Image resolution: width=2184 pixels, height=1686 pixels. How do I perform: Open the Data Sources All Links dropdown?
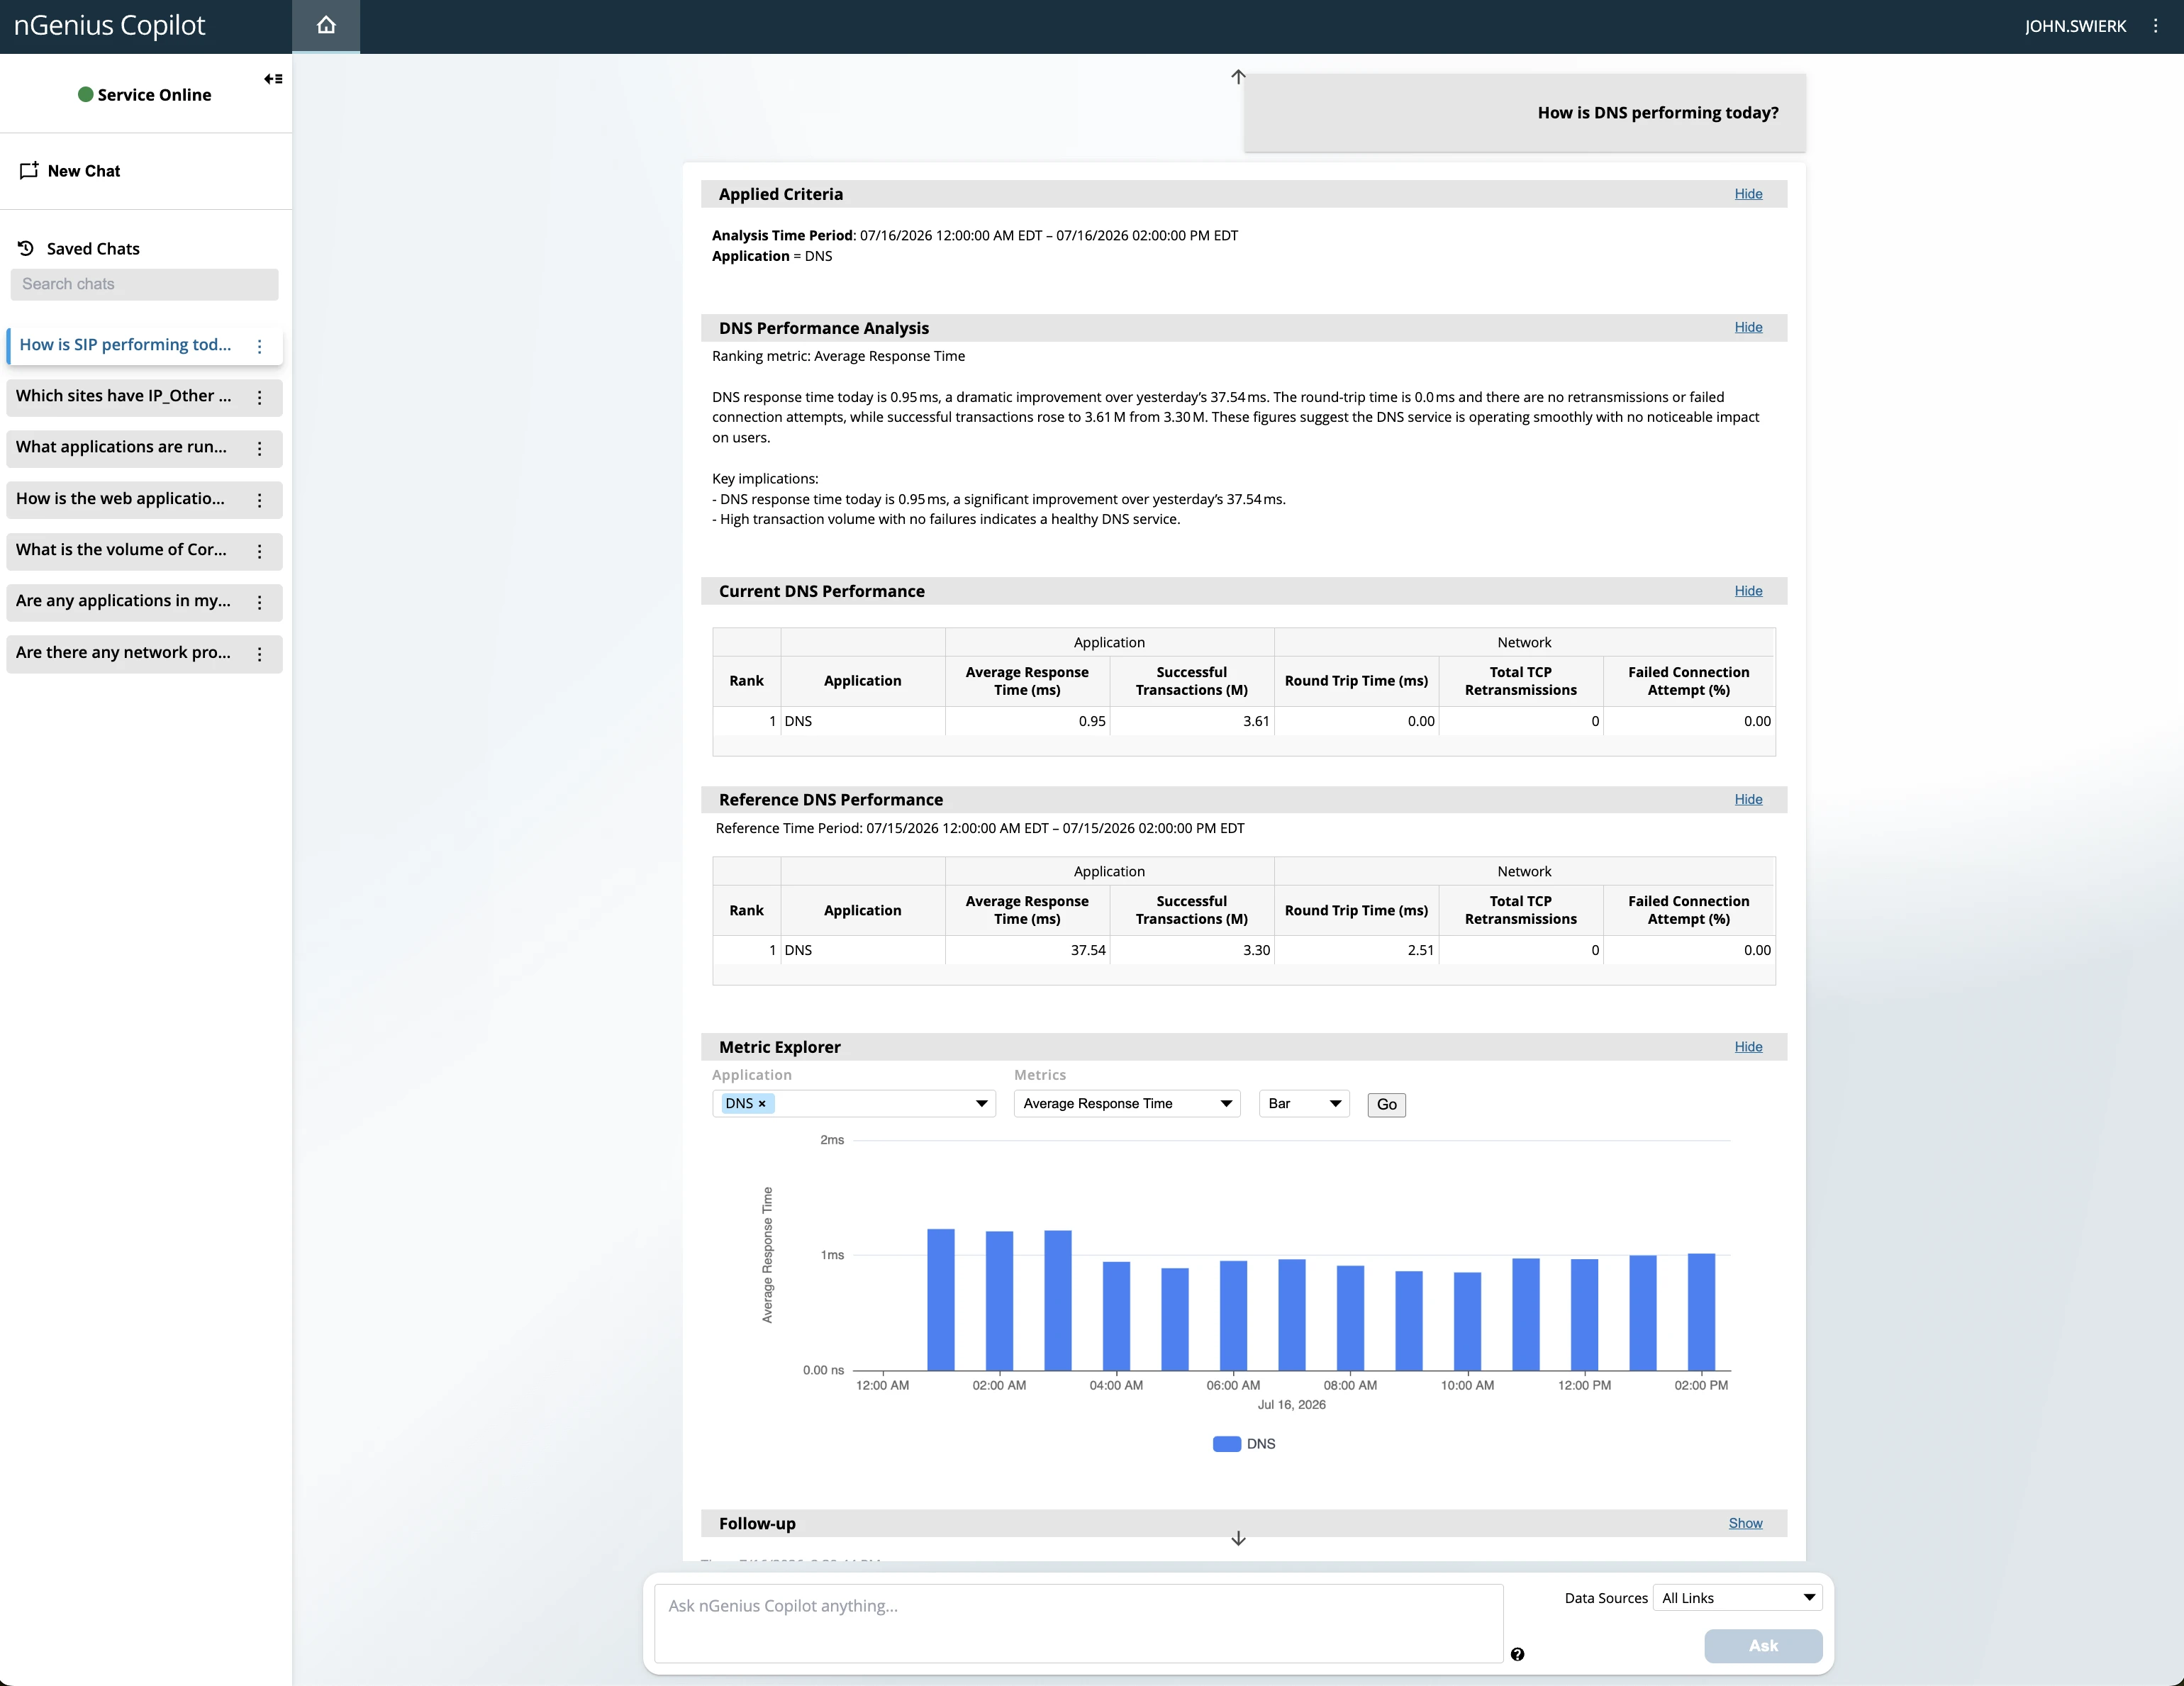(x=1738, y=1598)
